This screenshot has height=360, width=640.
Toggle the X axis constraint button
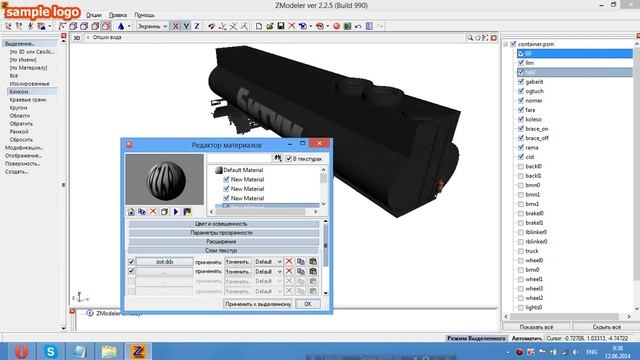(175, 26)
